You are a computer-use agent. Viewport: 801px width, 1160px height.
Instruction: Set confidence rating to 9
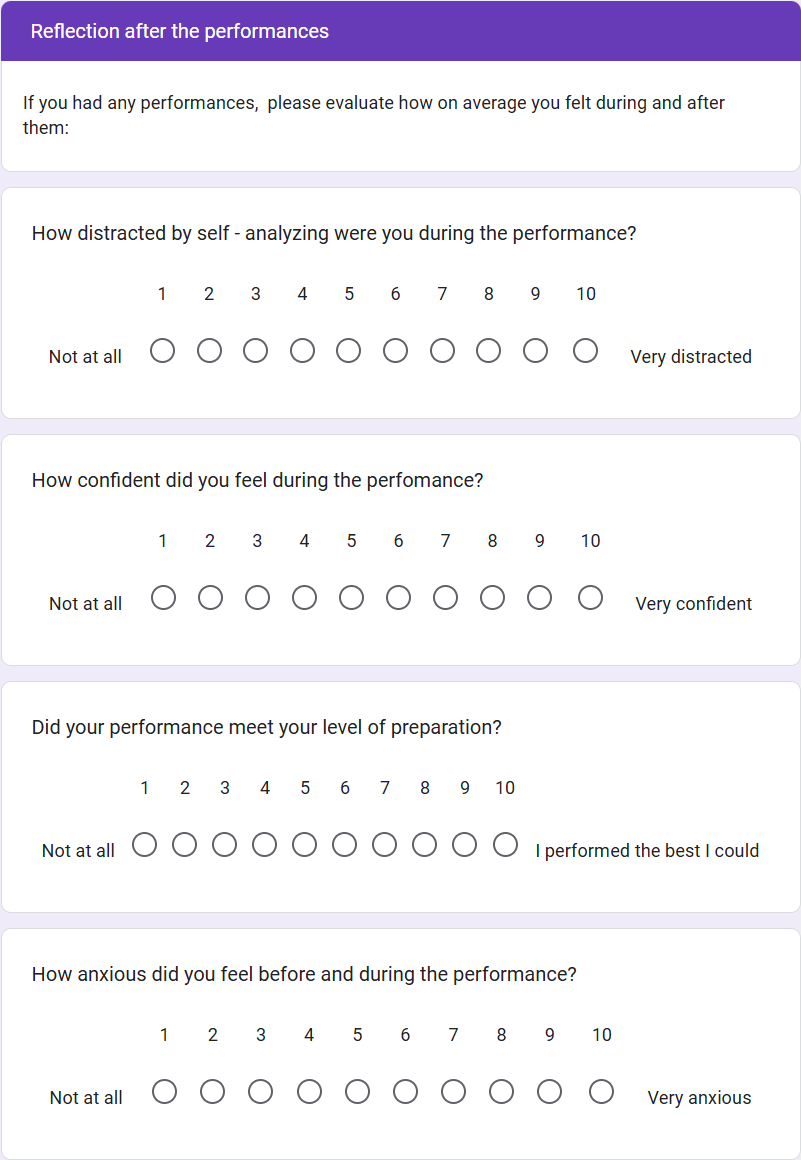539,598
